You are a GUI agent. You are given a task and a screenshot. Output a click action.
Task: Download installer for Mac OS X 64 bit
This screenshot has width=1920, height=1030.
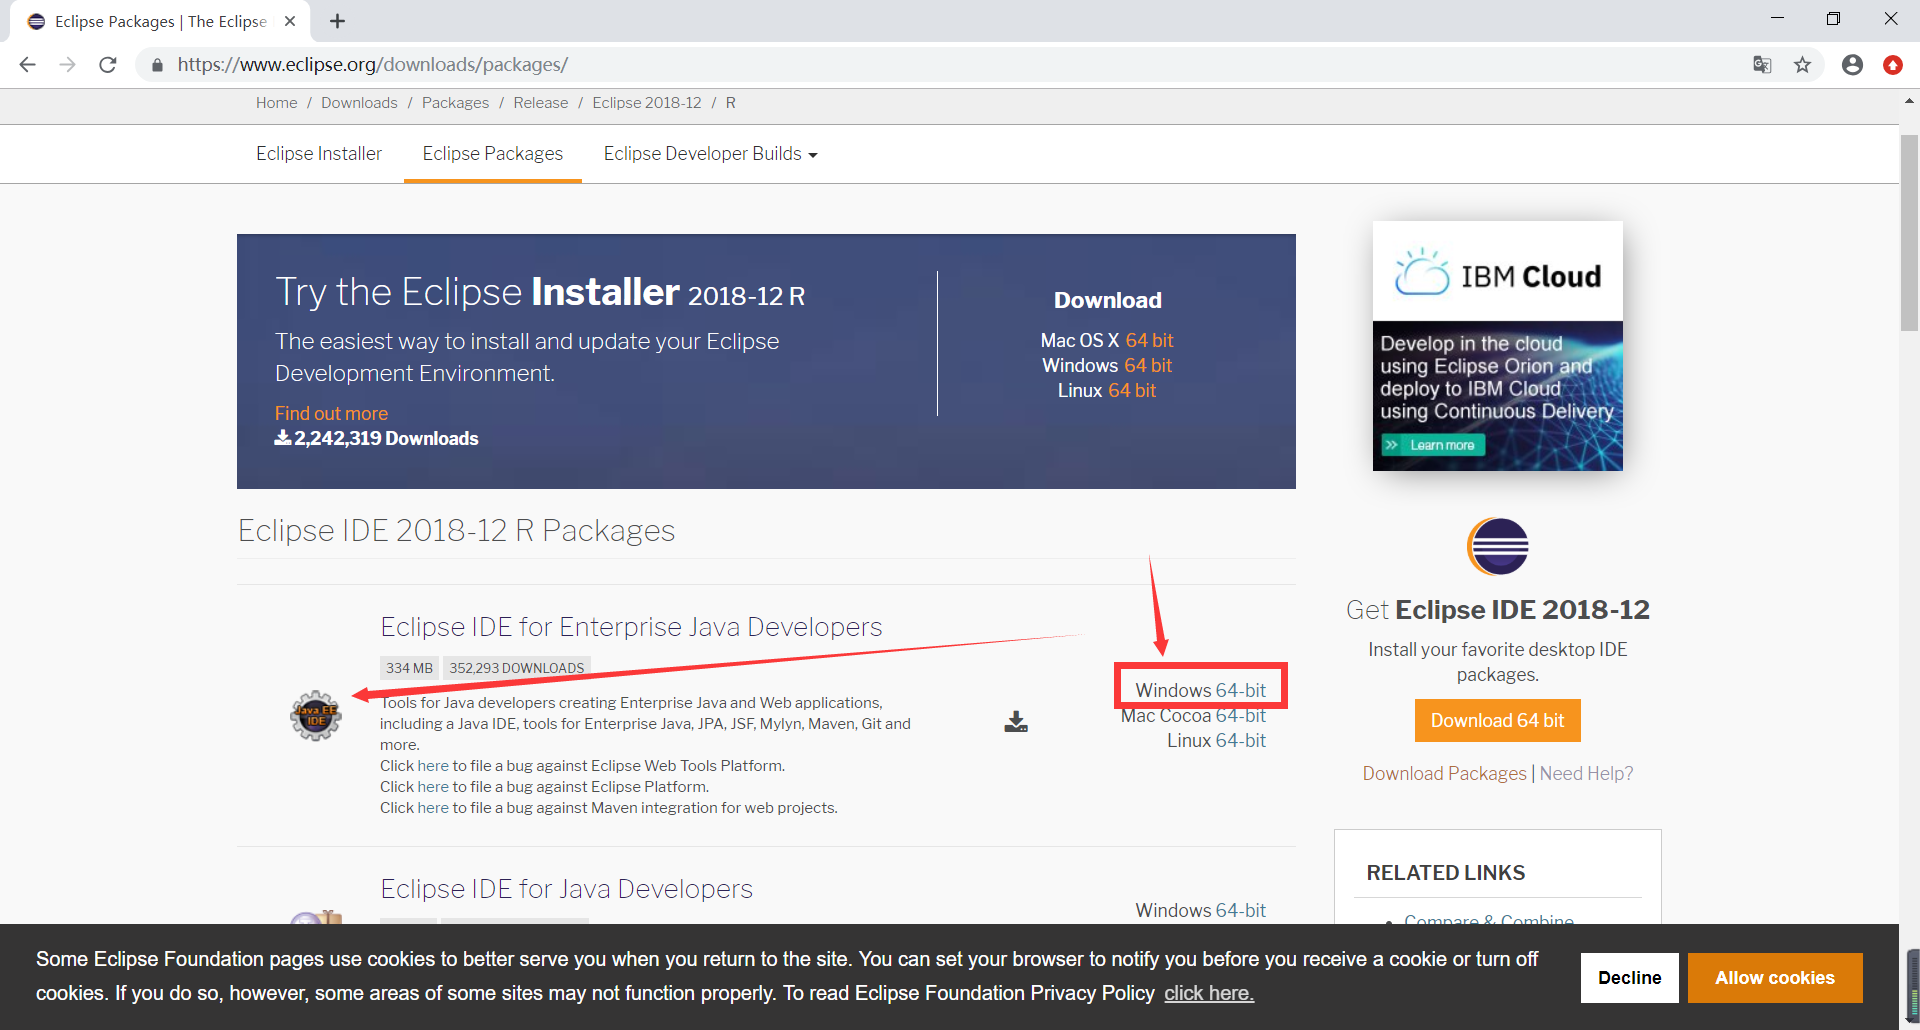[x=1149, y=341]
